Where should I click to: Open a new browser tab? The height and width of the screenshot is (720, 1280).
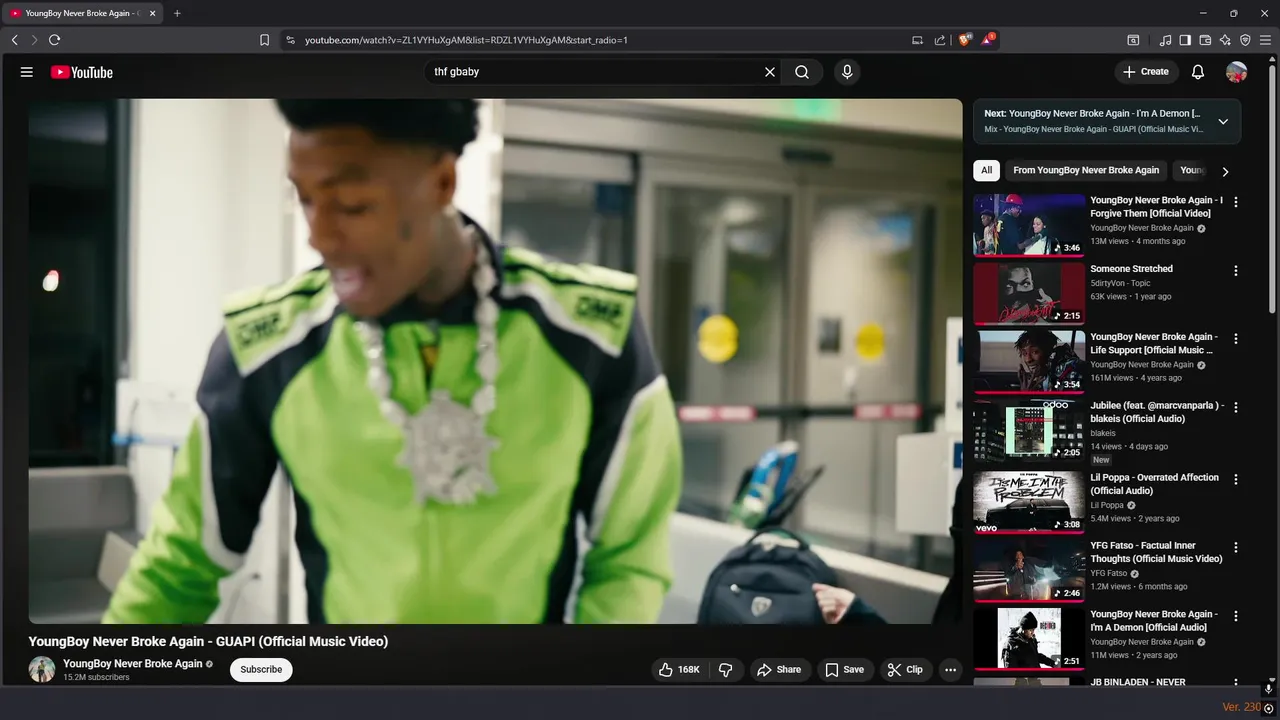(177, 13)
